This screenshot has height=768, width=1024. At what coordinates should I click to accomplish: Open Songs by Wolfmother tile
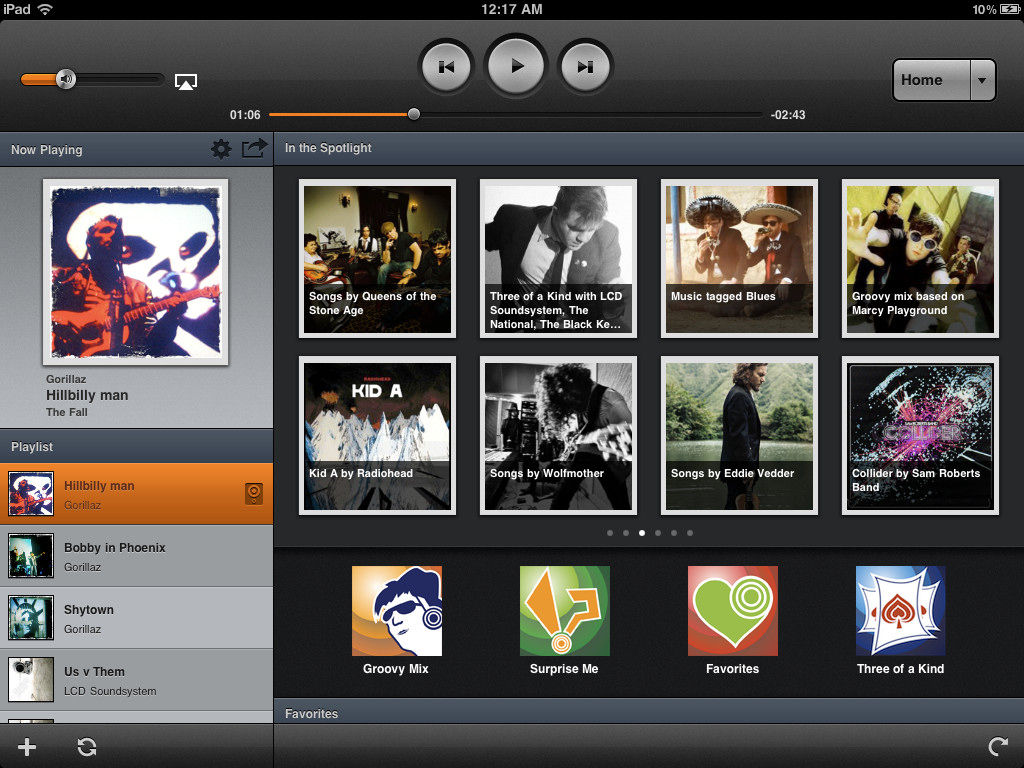(x=558, y=436)
